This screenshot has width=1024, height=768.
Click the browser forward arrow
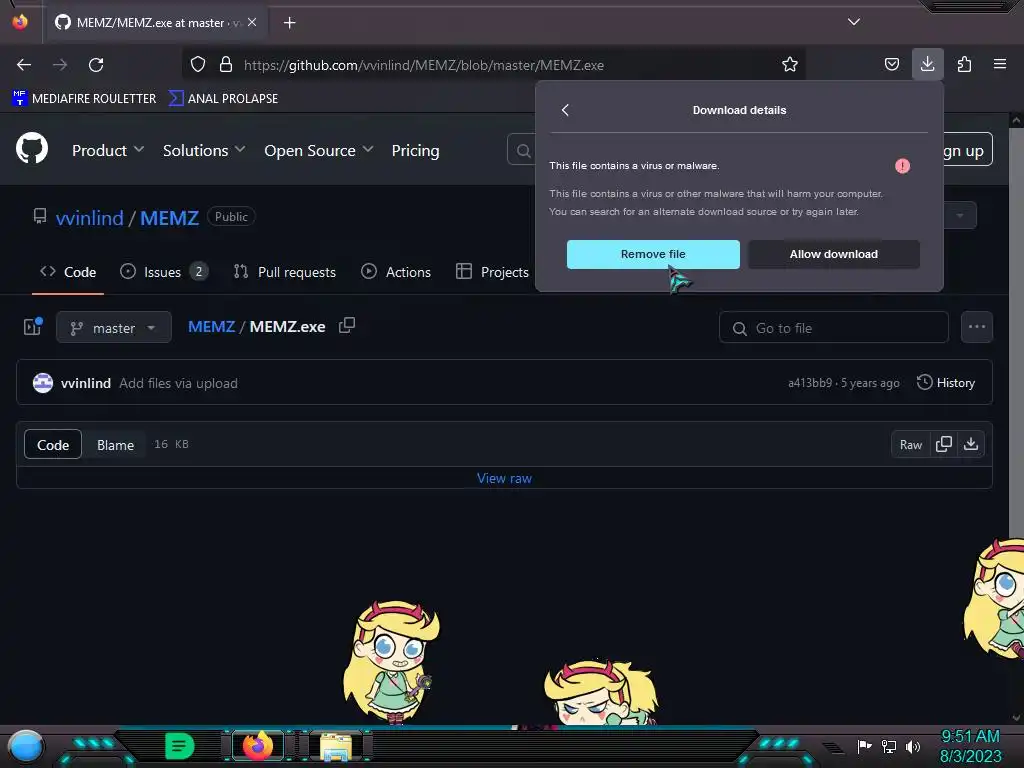[x=60, y=65]
